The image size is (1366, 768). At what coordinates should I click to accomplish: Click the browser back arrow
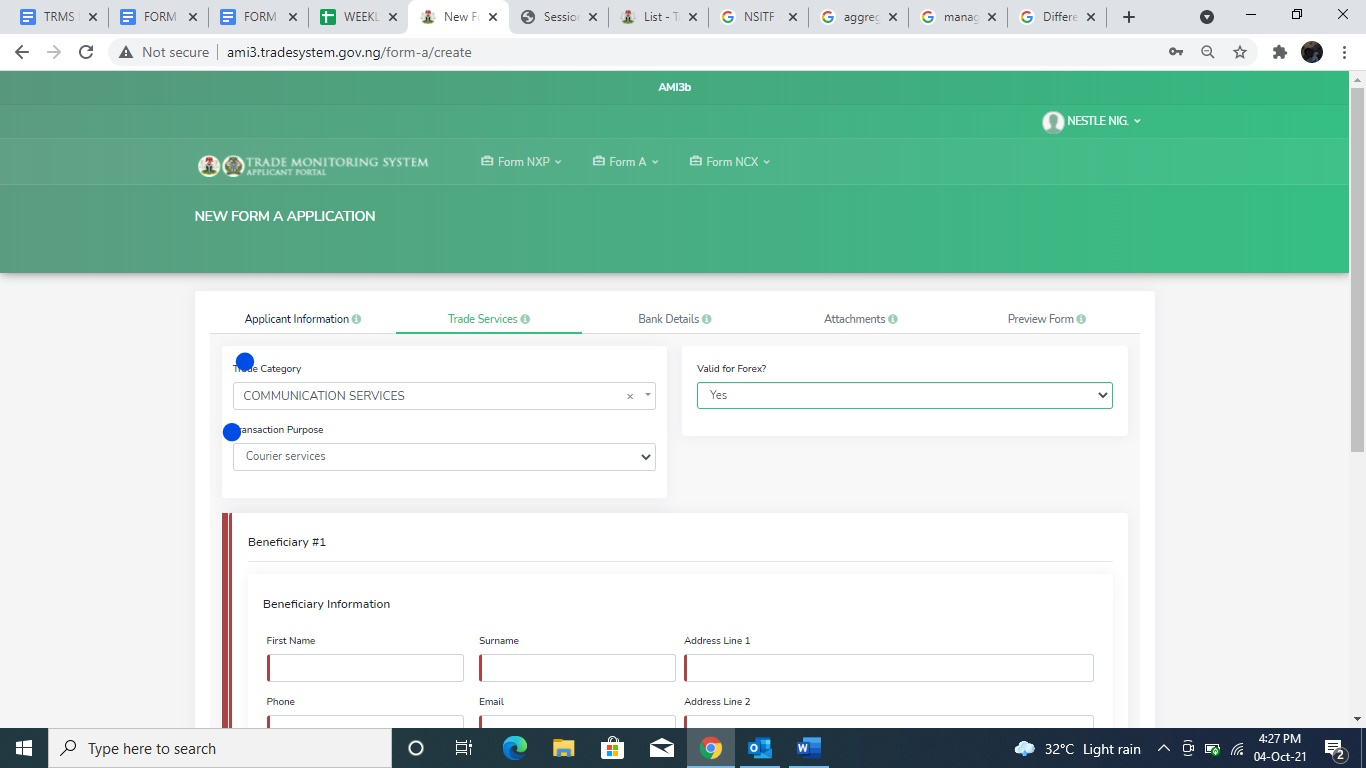pos(22,52)
